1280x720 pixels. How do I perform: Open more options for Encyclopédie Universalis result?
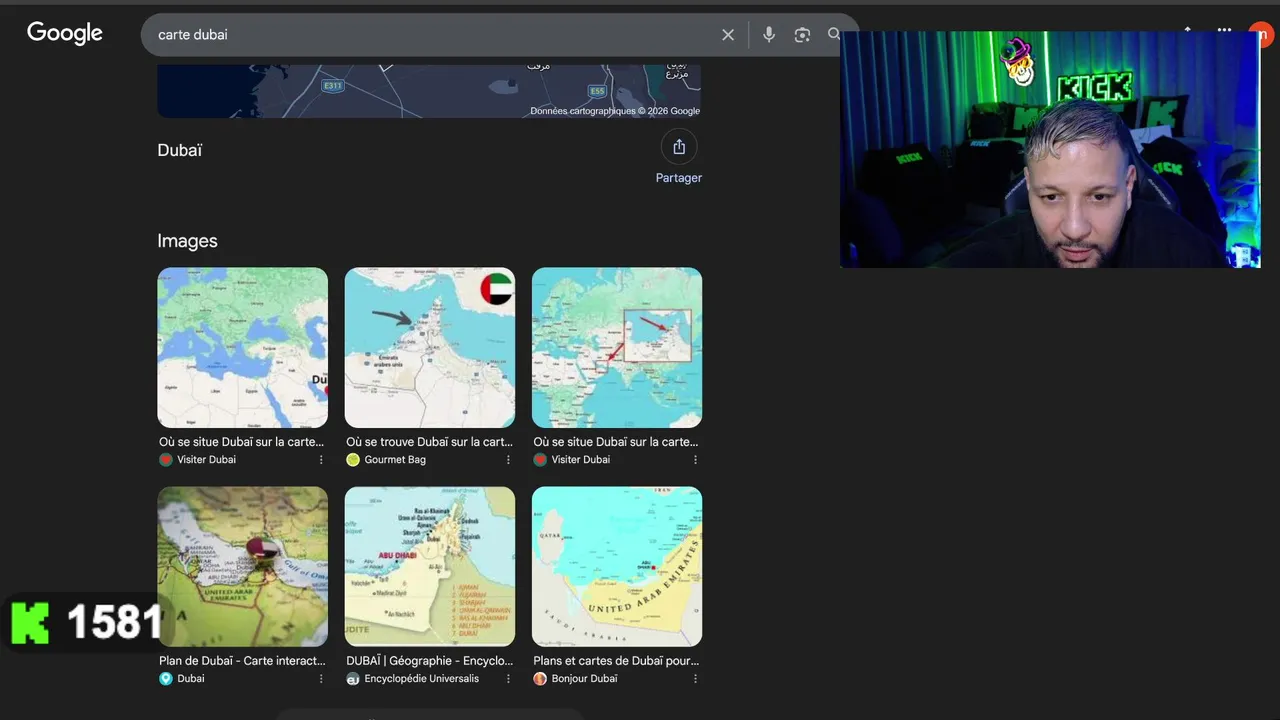coord(508,679)
